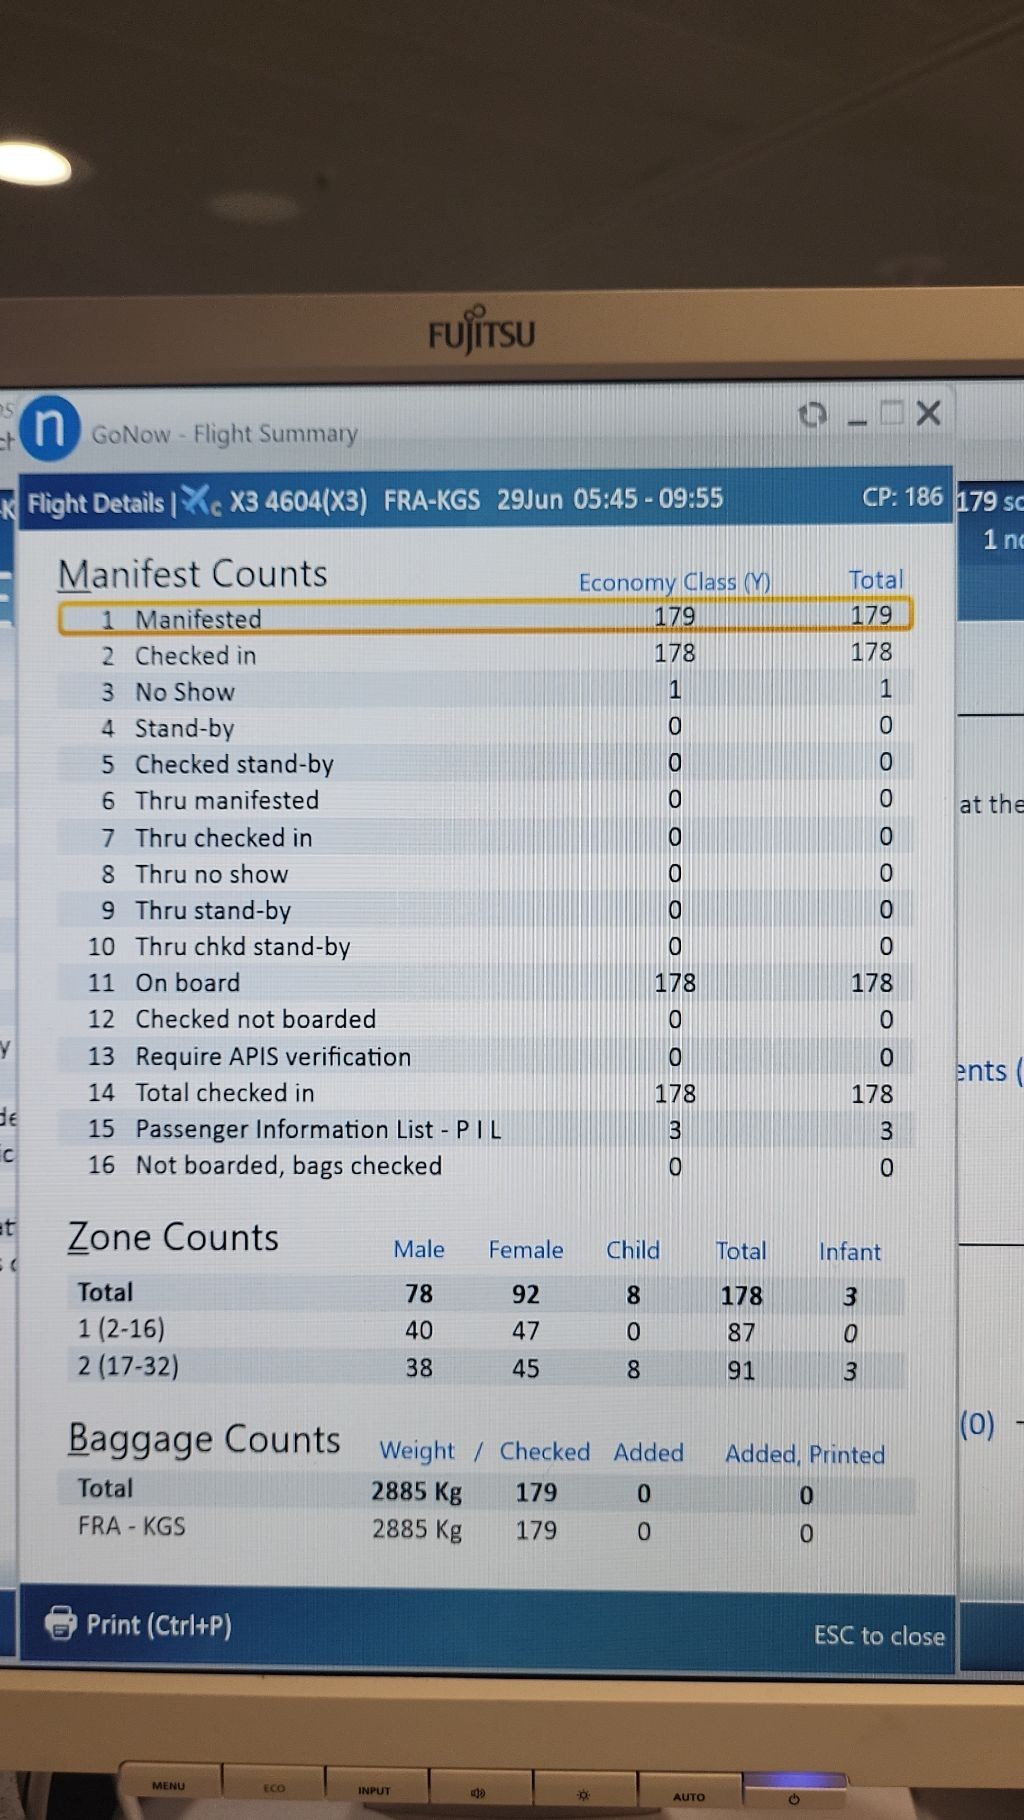
Task: Click the Economy Class (Y) column header
Action: (x=674, y=582)
